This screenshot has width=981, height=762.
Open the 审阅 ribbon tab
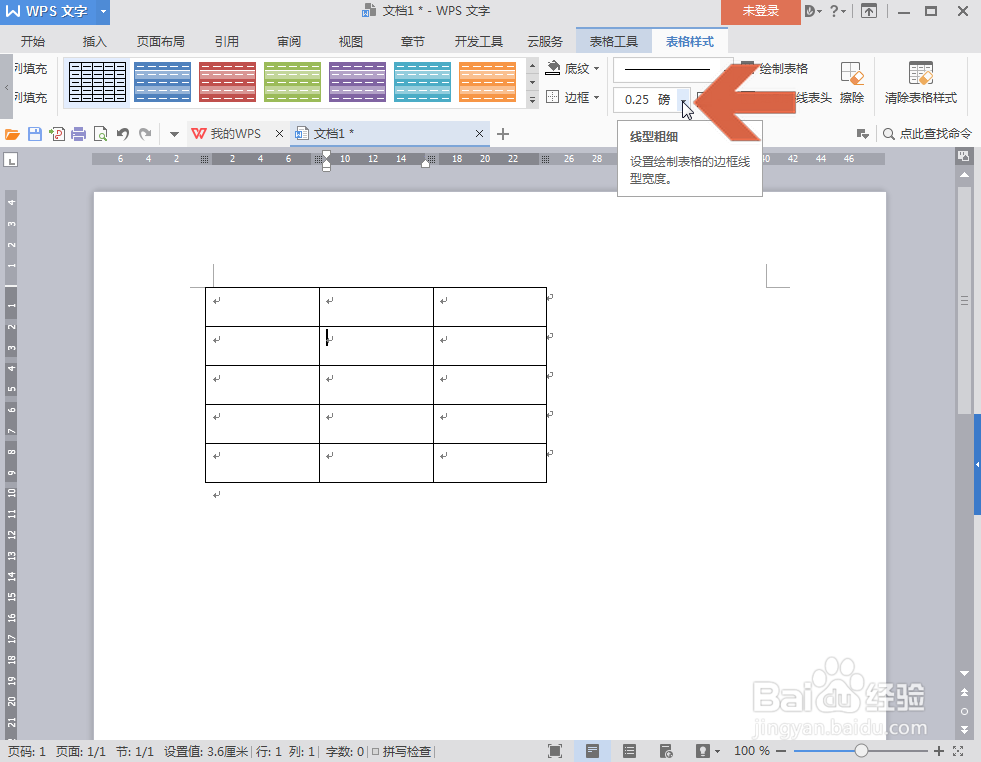click(288, 41)
